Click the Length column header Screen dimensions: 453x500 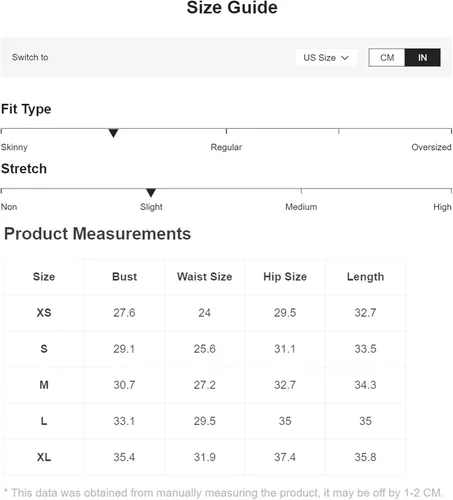365,277
